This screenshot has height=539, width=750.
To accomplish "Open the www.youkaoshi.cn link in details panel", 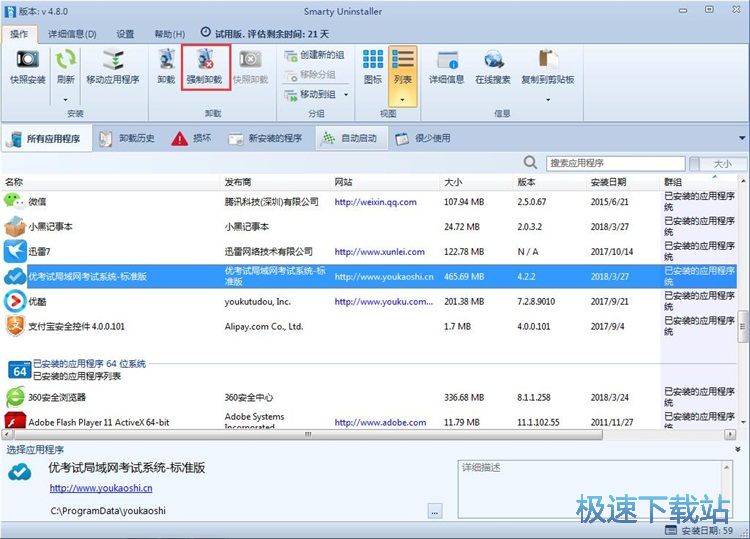I will point(101,489).
